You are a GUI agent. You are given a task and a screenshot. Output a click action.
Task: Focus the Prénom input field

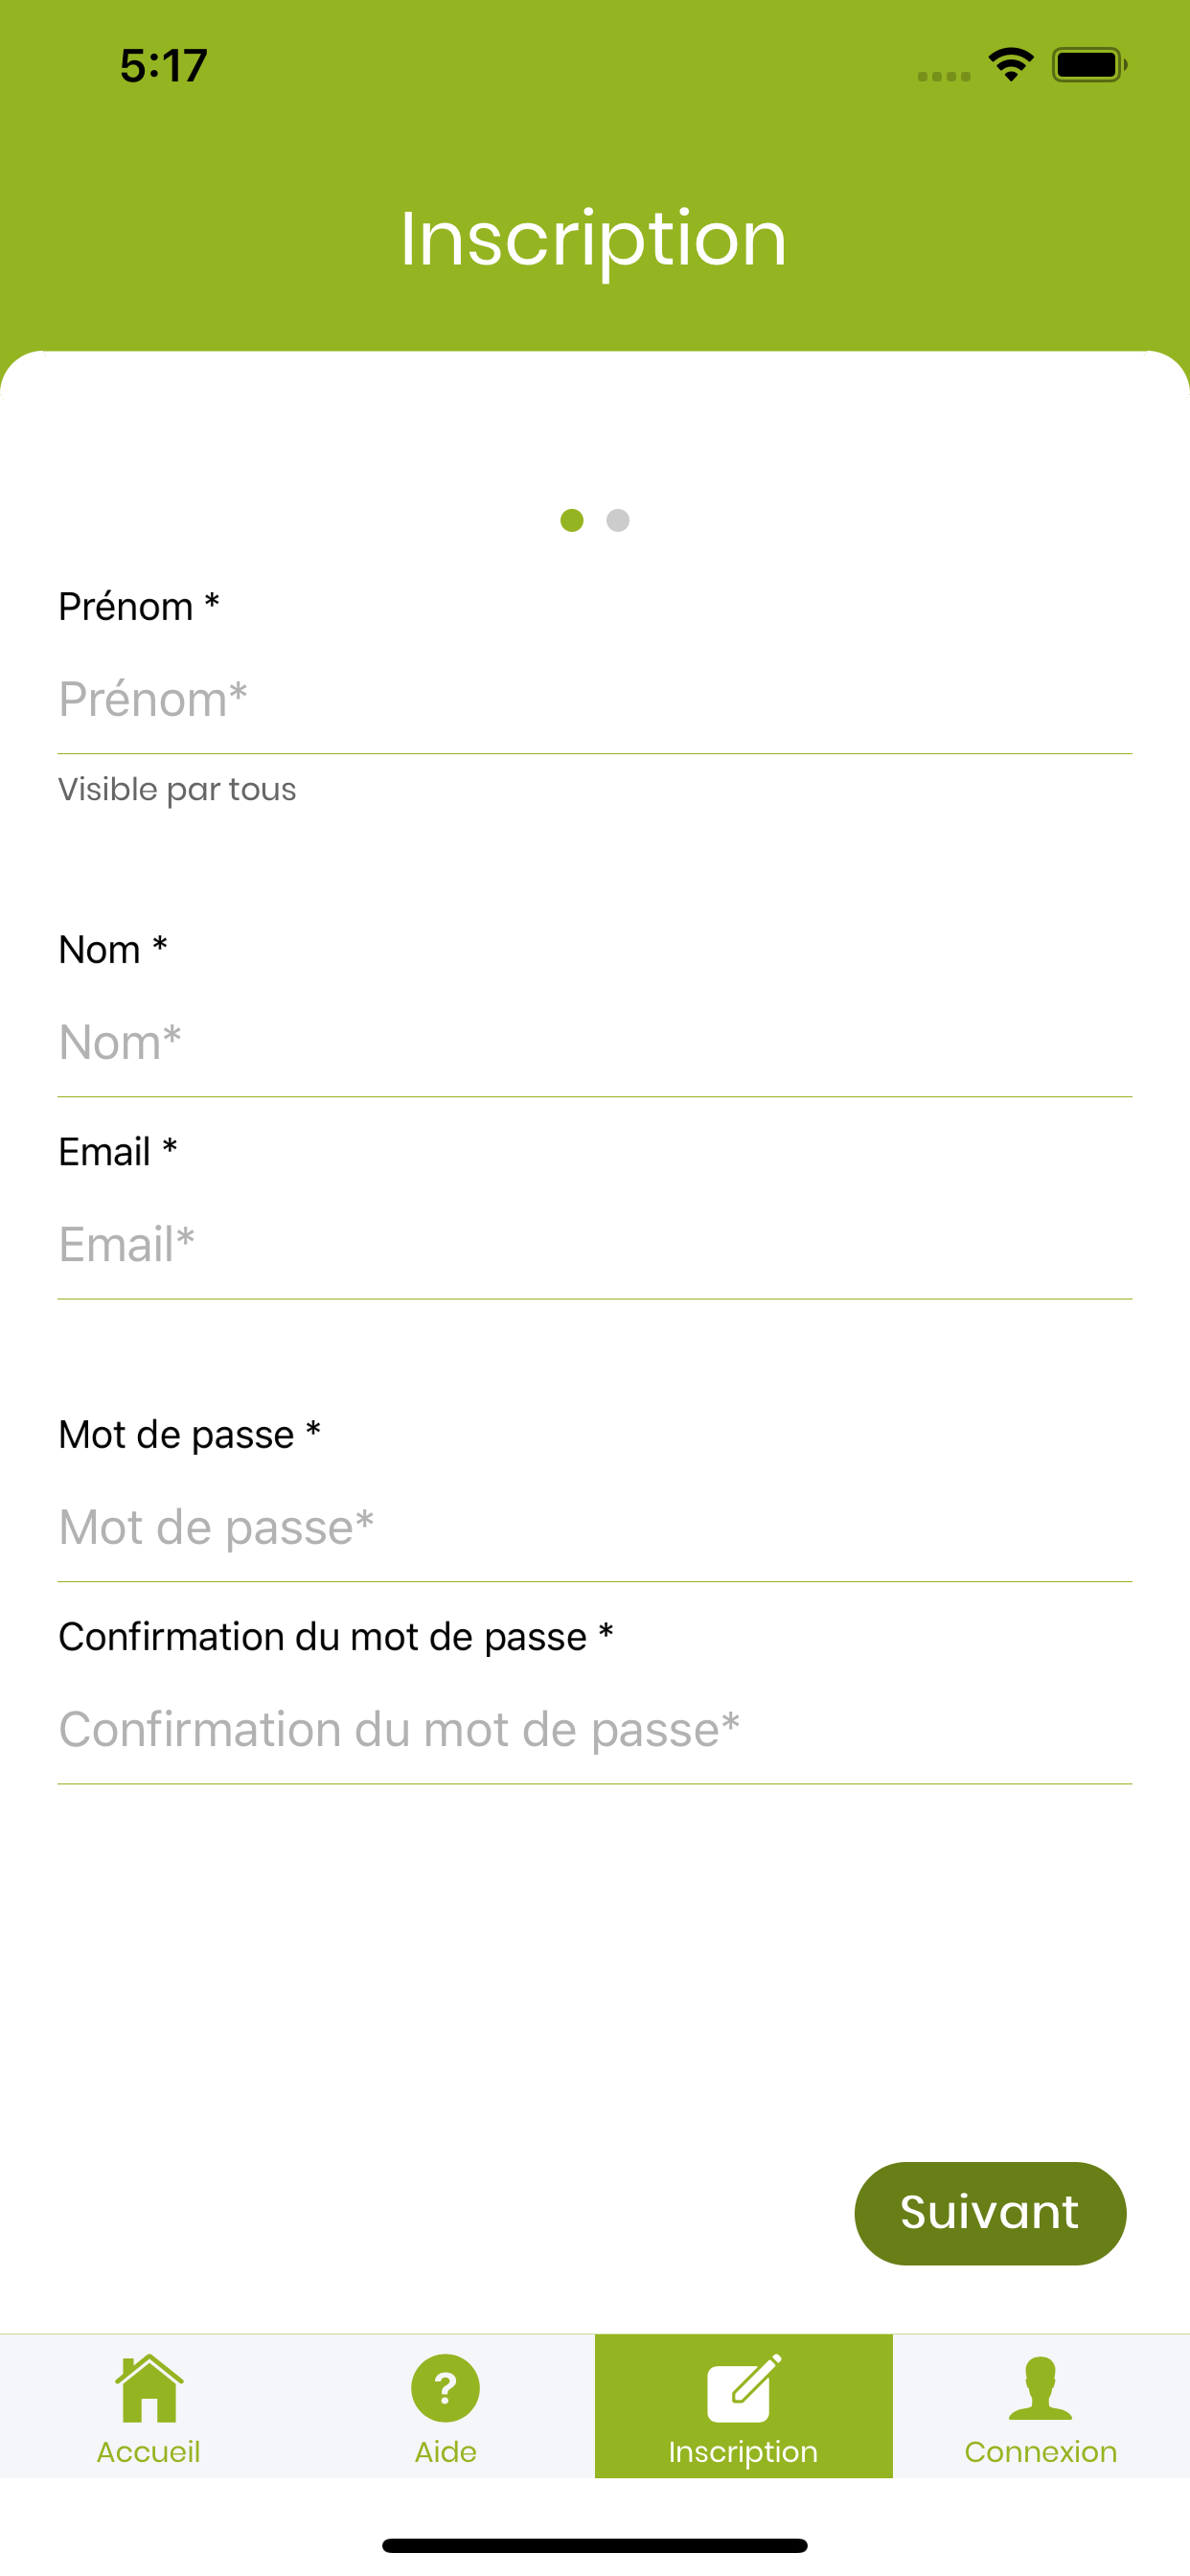(595, 699)
